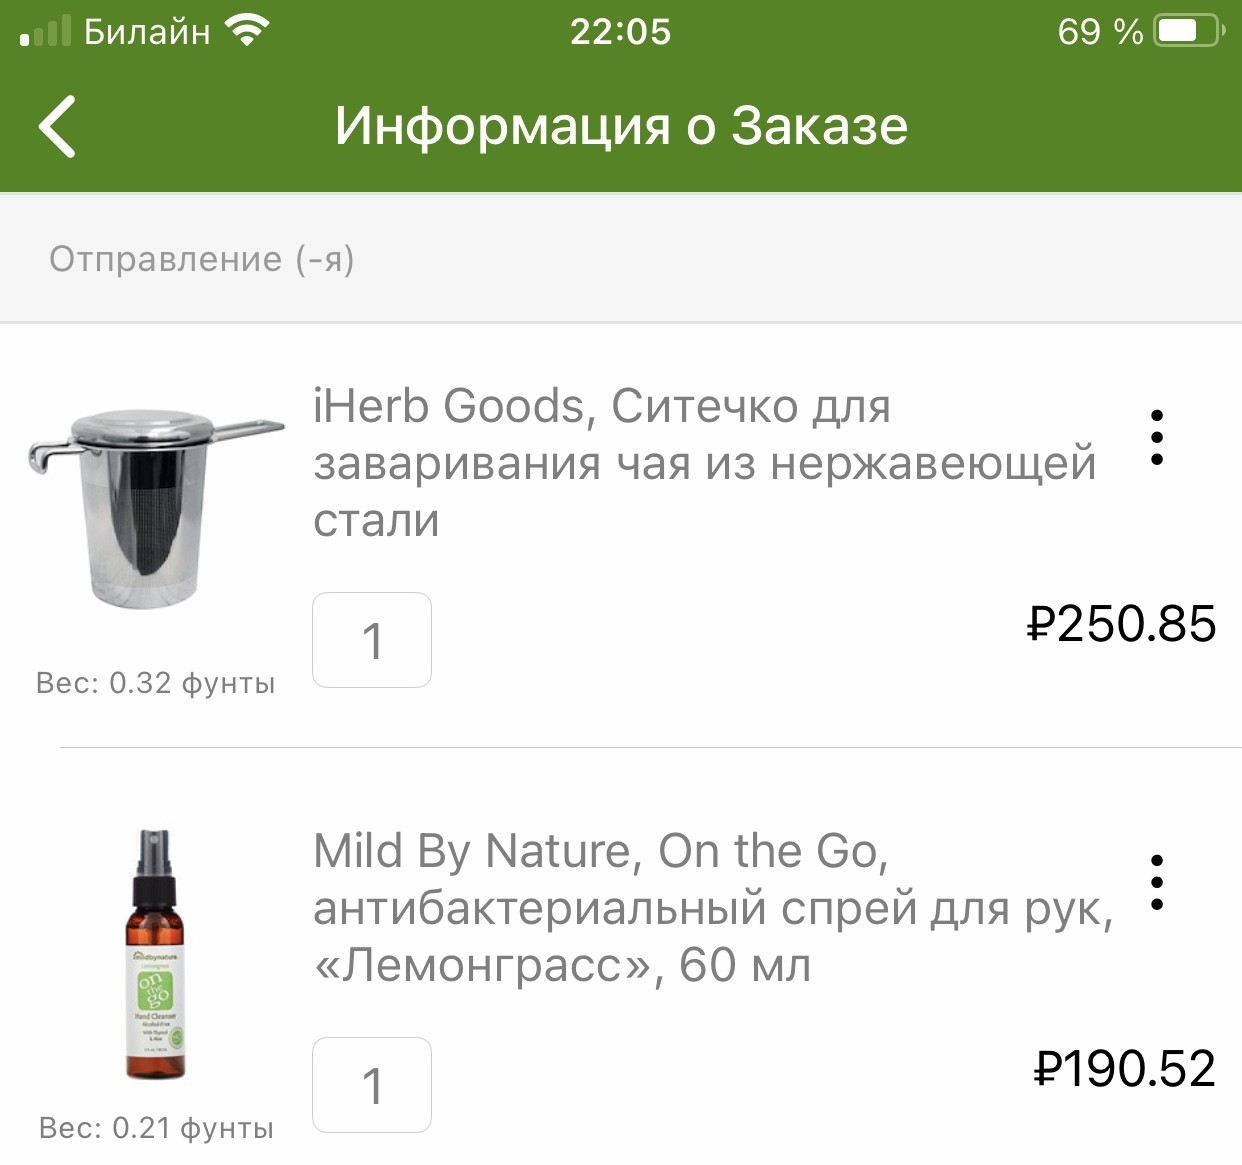Tap the Билайн carrier name

[x=147, y=31]
